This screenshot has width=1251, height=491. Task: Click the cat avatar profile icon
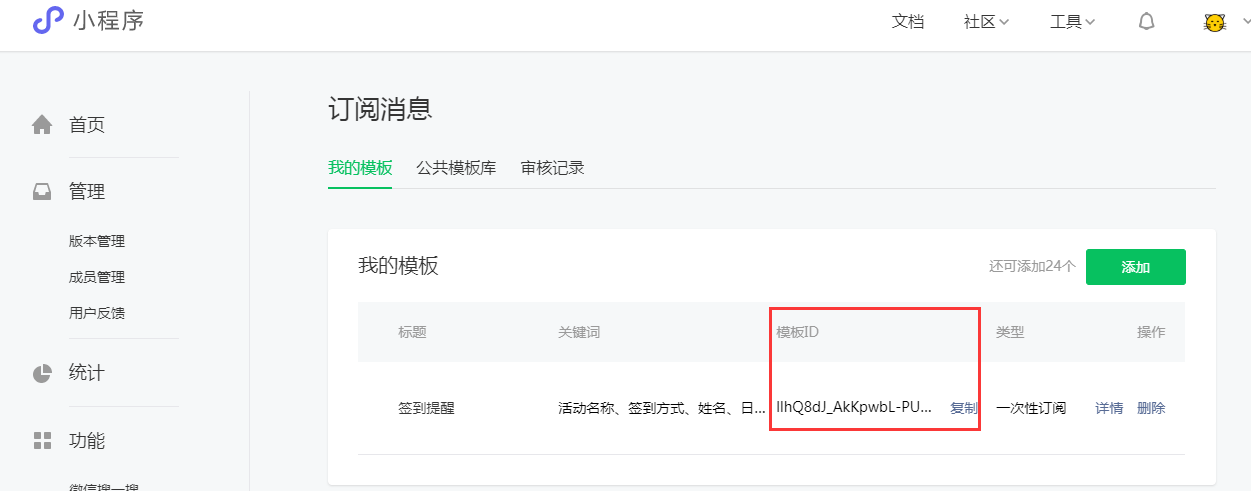tap(1215, 22)
